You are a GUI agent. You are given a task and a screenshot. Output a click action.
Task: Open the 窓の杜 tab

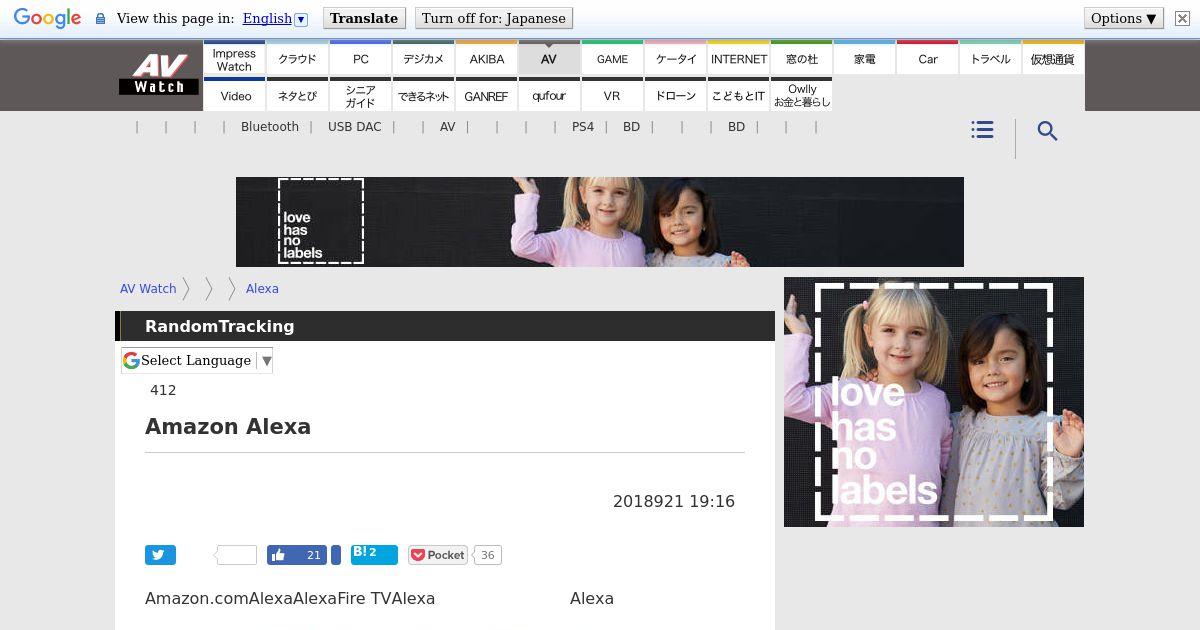tap(801, 59)
